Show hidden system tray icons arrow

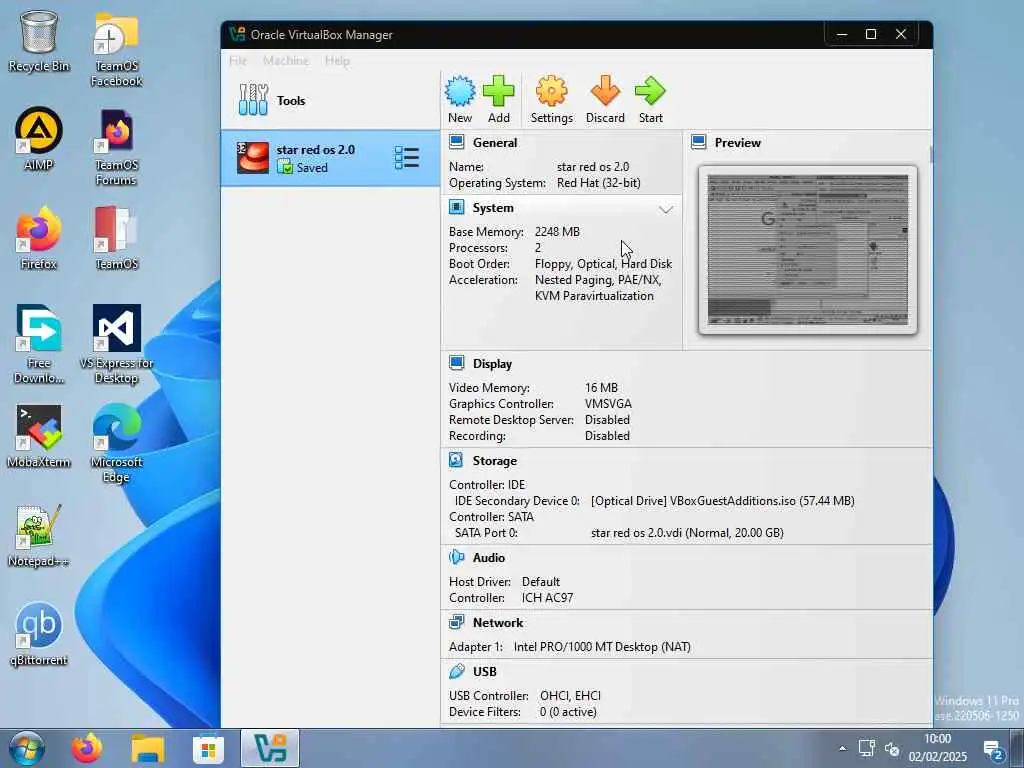842,748
